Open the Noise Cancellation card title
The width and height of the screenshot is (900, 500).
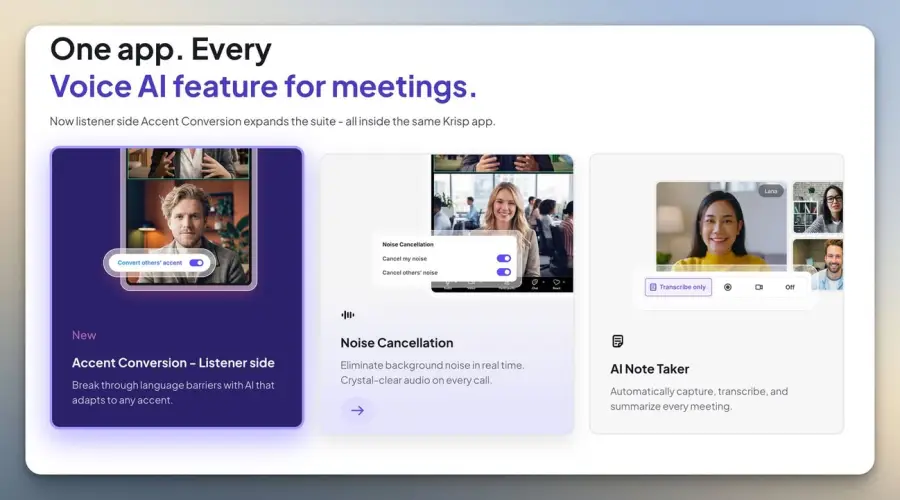coord(397,343)
